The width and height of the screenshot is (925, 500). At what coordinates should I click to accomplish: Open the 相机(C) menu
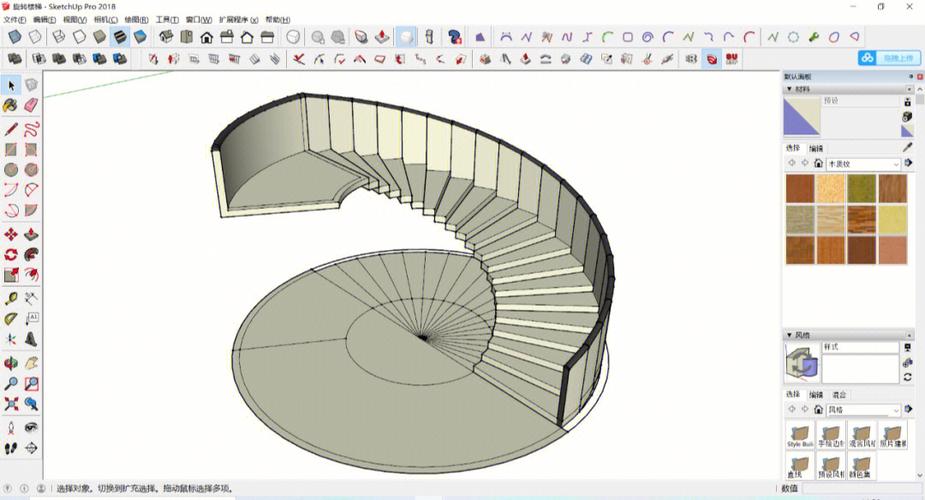click(105, 19)
